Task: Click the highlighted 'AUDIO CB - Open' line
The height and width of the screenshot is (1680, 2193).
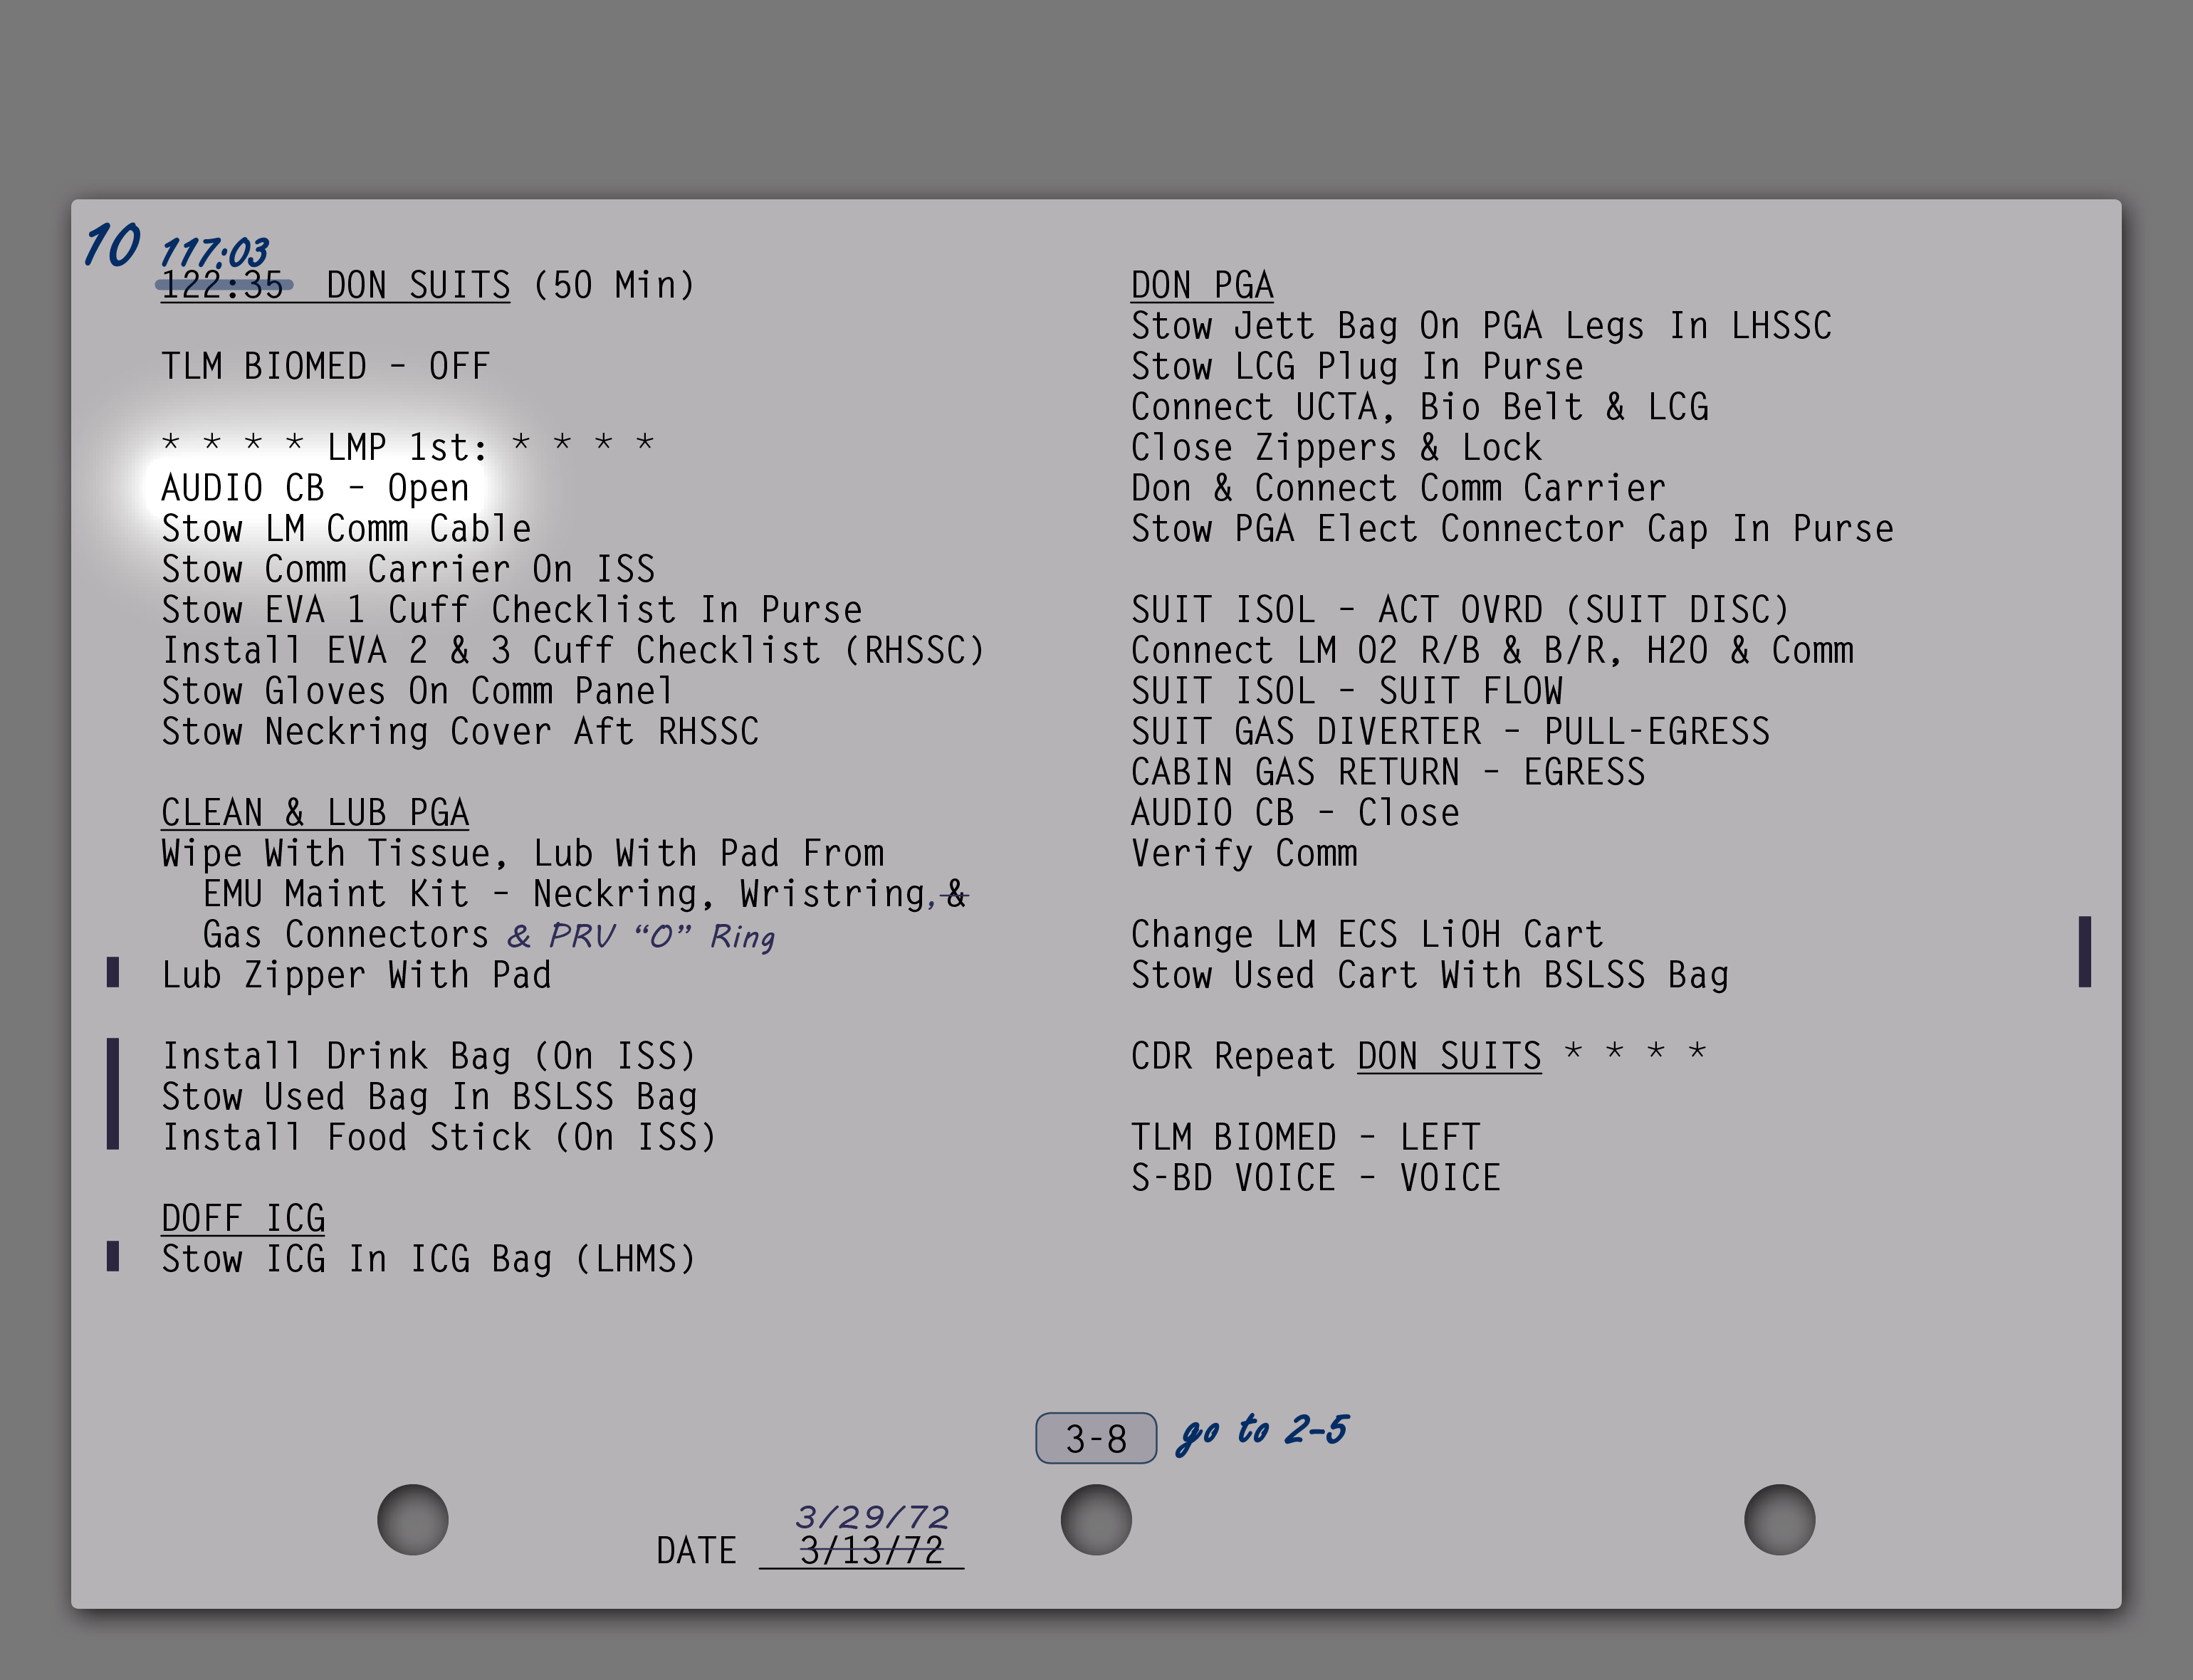Action: tap(315, 488)
